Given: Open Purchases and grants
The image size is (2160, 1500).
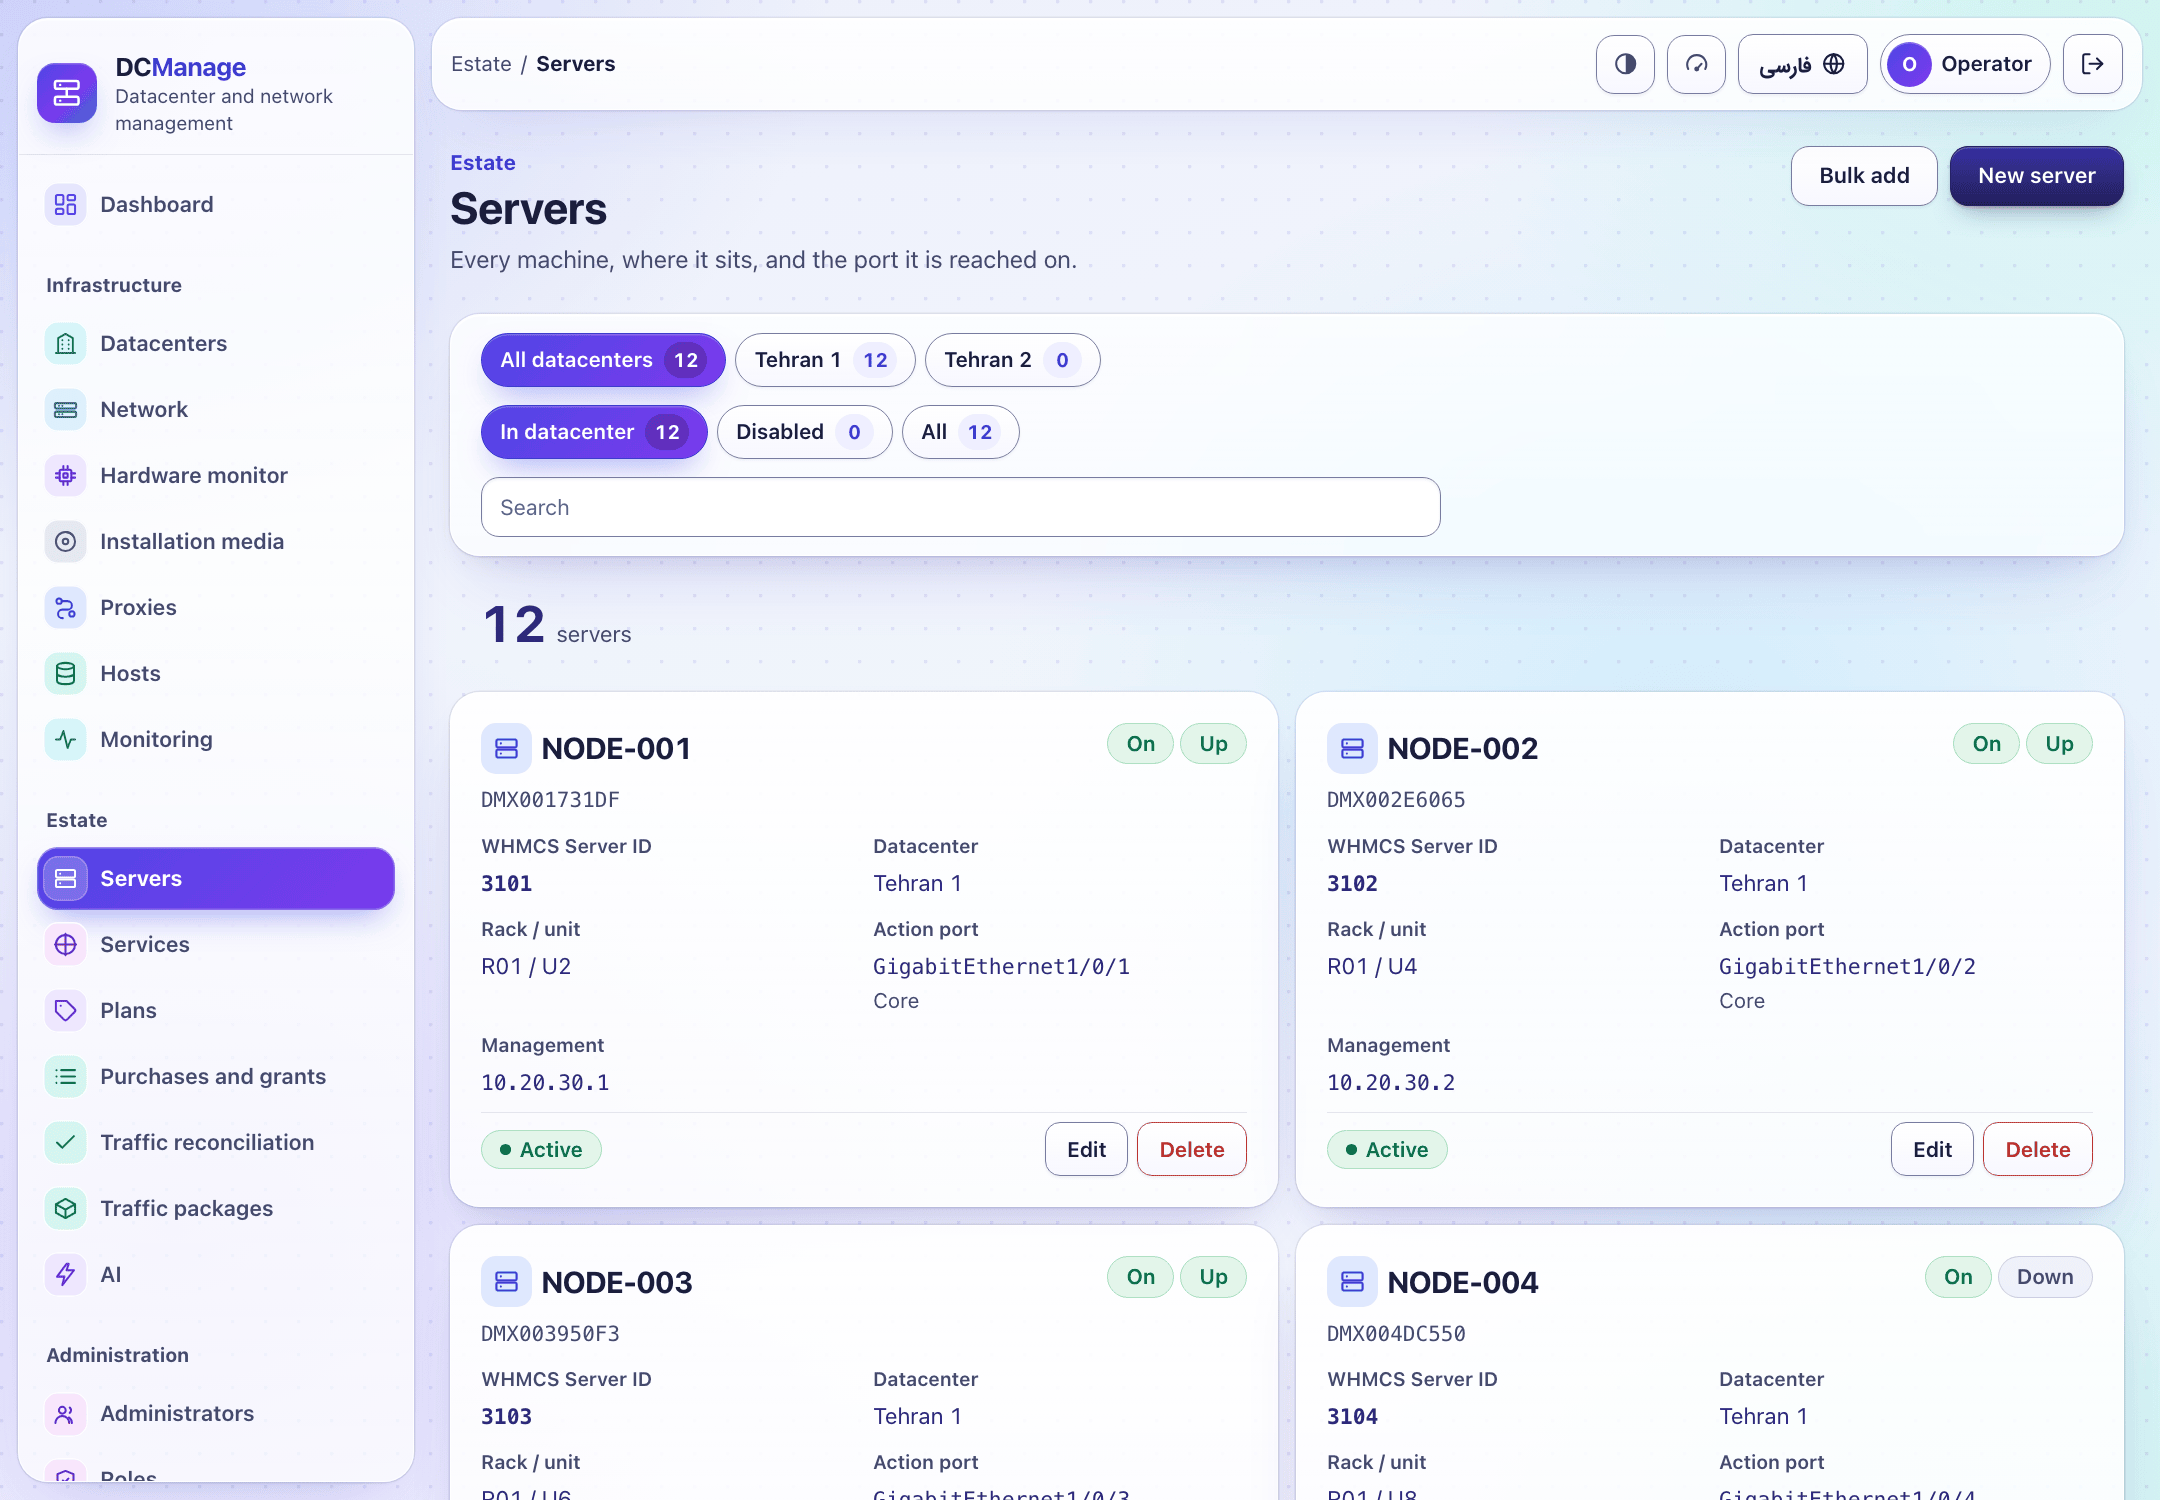Looking at the screenshot, I should [x=216, y=1077].
